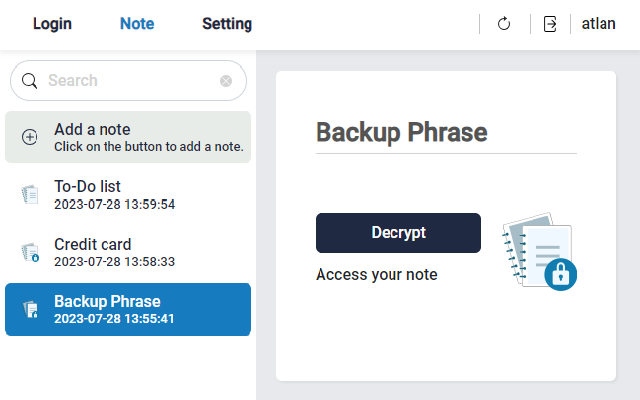The image size is (640, 400).
Task: Focus the Search input field
Action: click(130, 80)
